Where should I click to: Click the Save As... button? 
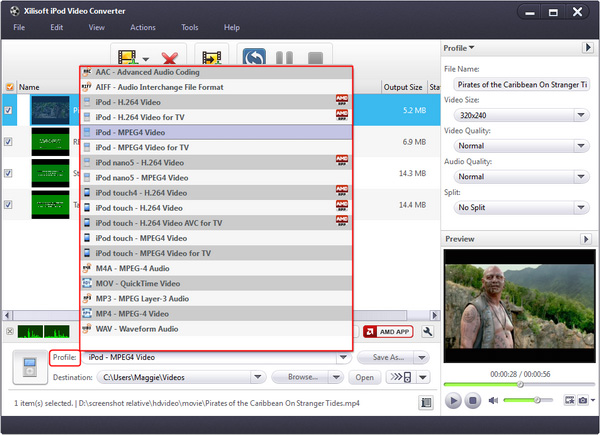click(x=386, y=357)
